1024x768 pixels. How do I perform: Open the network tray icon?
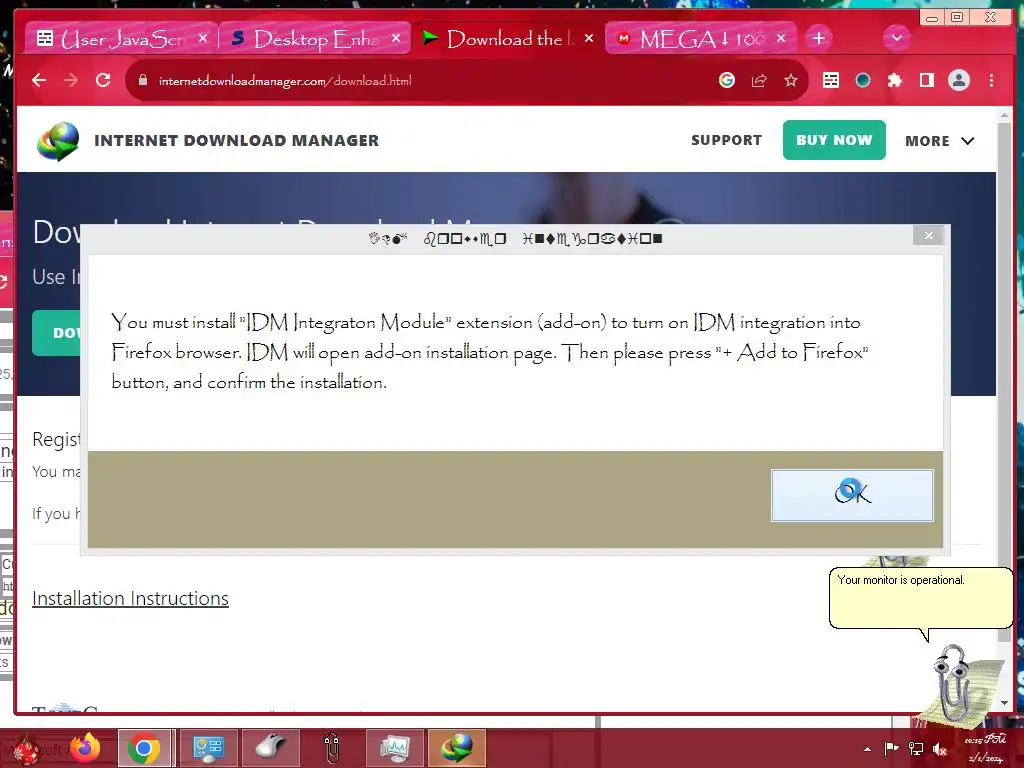[916, 748]
